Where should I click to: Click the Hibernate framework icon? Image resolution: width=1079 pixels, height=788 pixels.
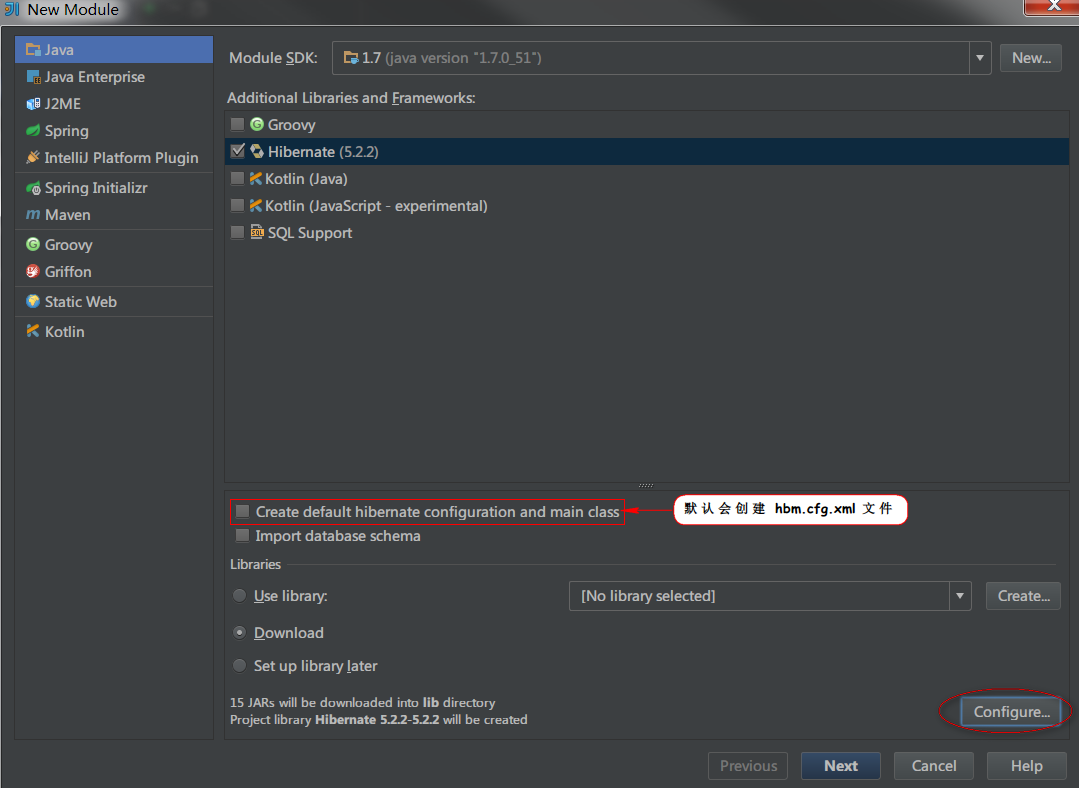(257, 151)
